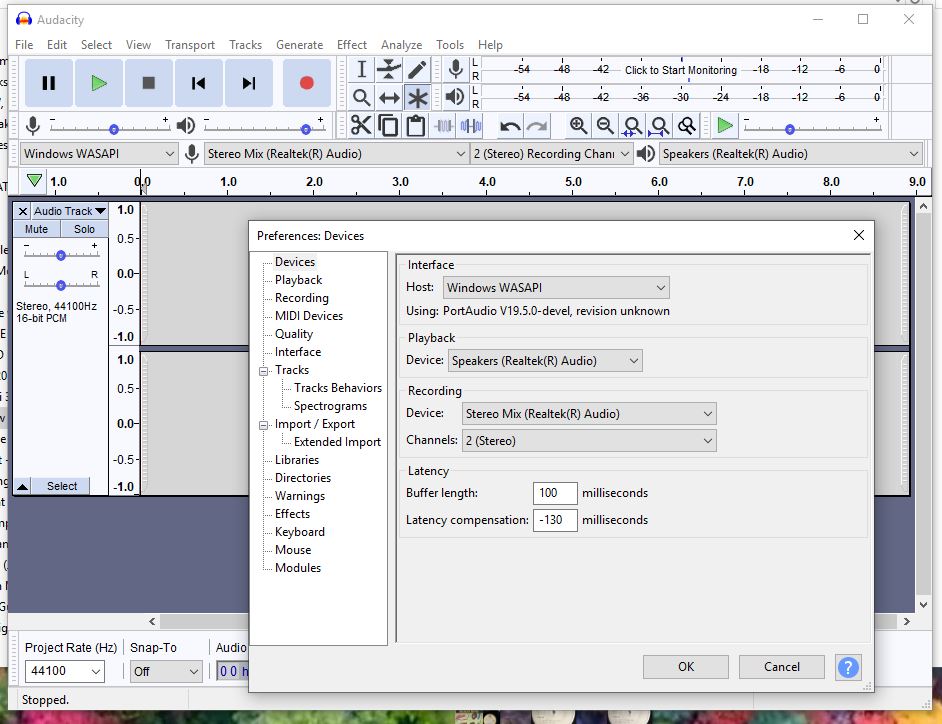Select the Draw (pencil) tool

418,70
